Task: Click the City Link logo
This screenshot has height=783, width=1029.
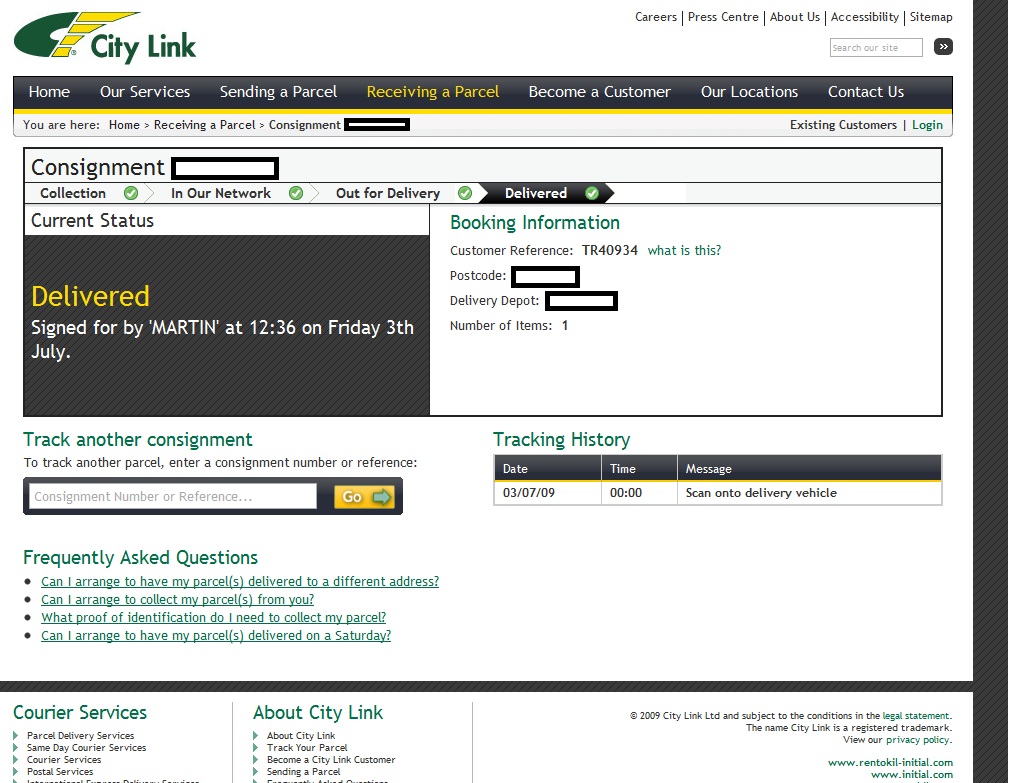Action: (x=105, y=39)
